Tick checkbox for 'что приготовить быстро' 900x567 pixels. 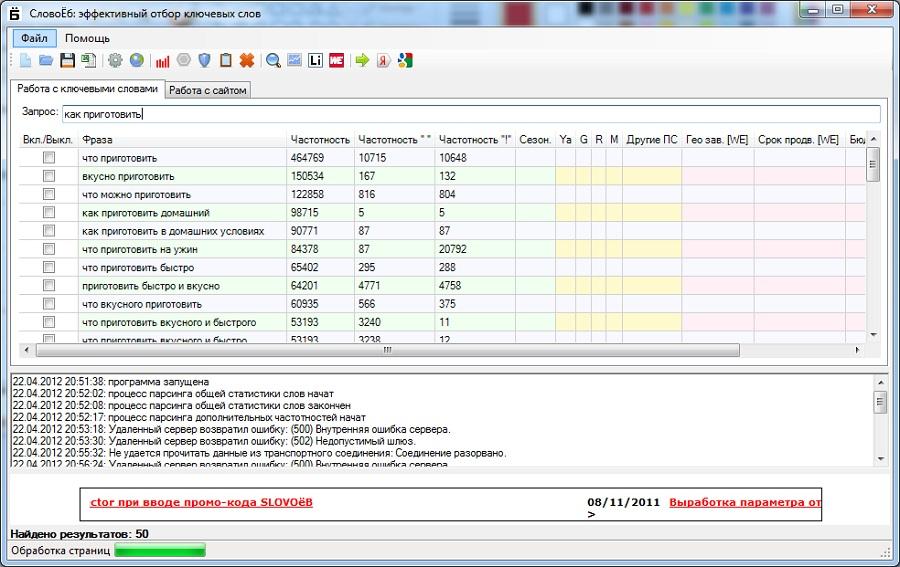coord(49,267)
